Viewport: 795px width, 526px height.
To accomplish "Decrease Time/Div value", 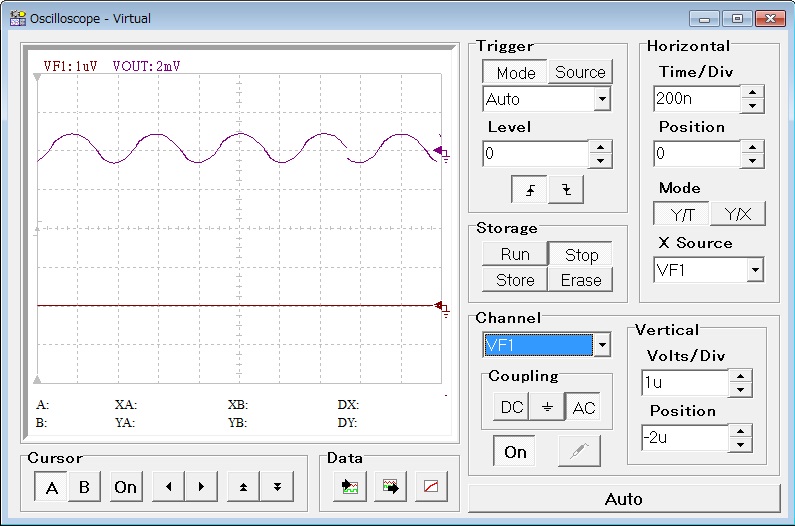I will coord(752,106).
